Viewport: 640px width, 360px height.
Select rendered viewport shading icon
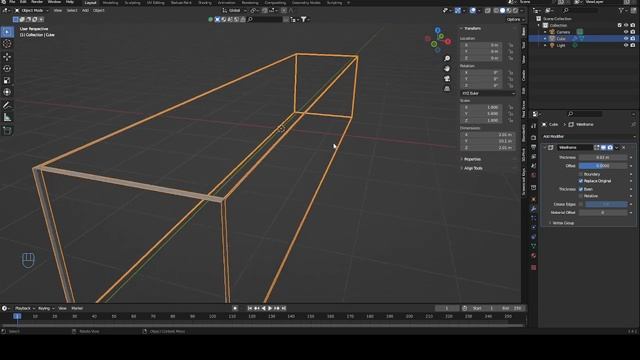[x=516, y=11]
